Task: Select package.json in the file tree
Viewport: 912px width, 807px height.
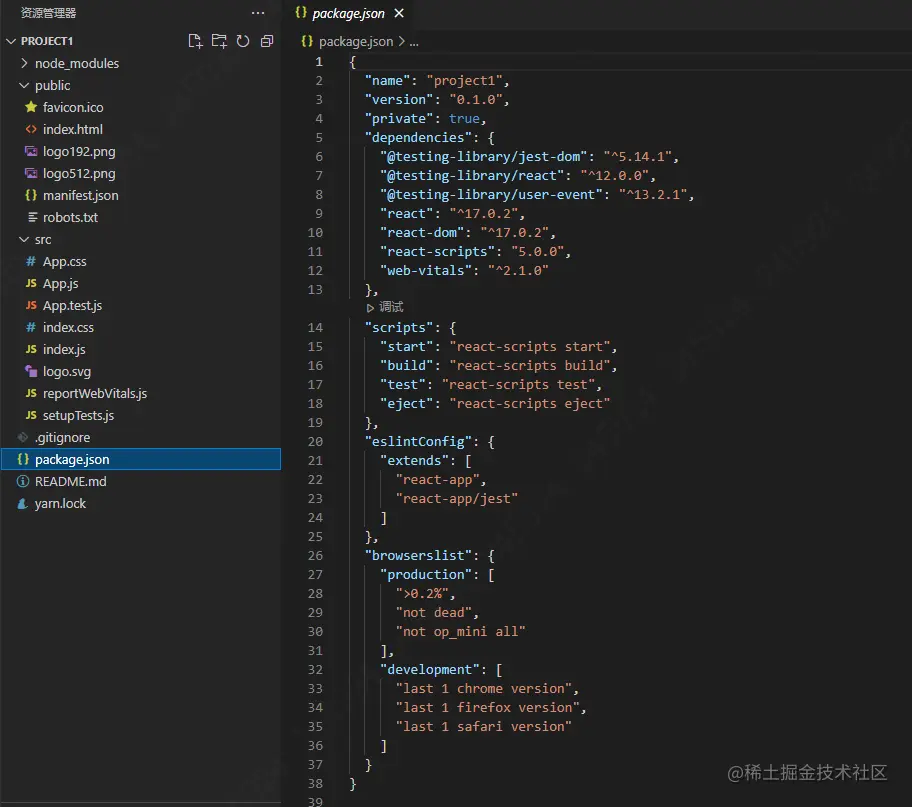Action: [x=141, y=459]
